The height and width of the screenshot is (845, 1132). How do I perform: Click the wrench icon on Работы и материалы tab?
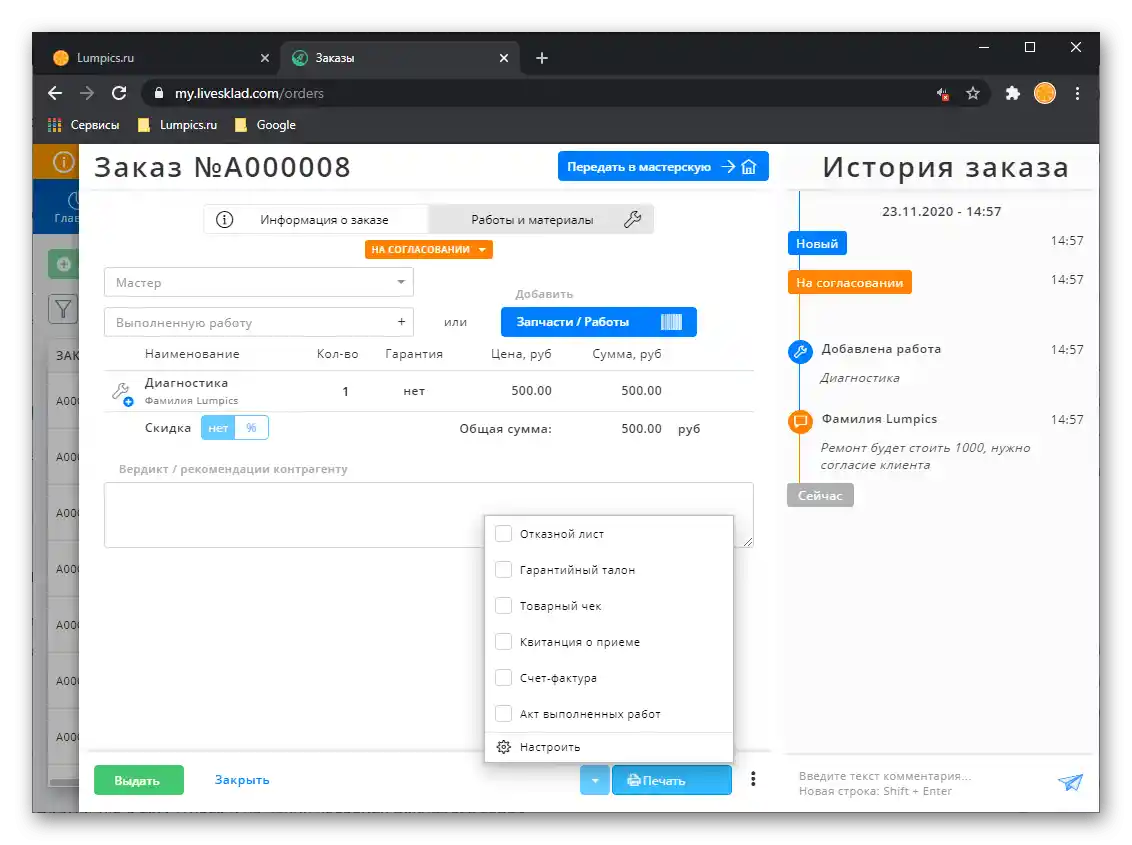coord(632,217)
